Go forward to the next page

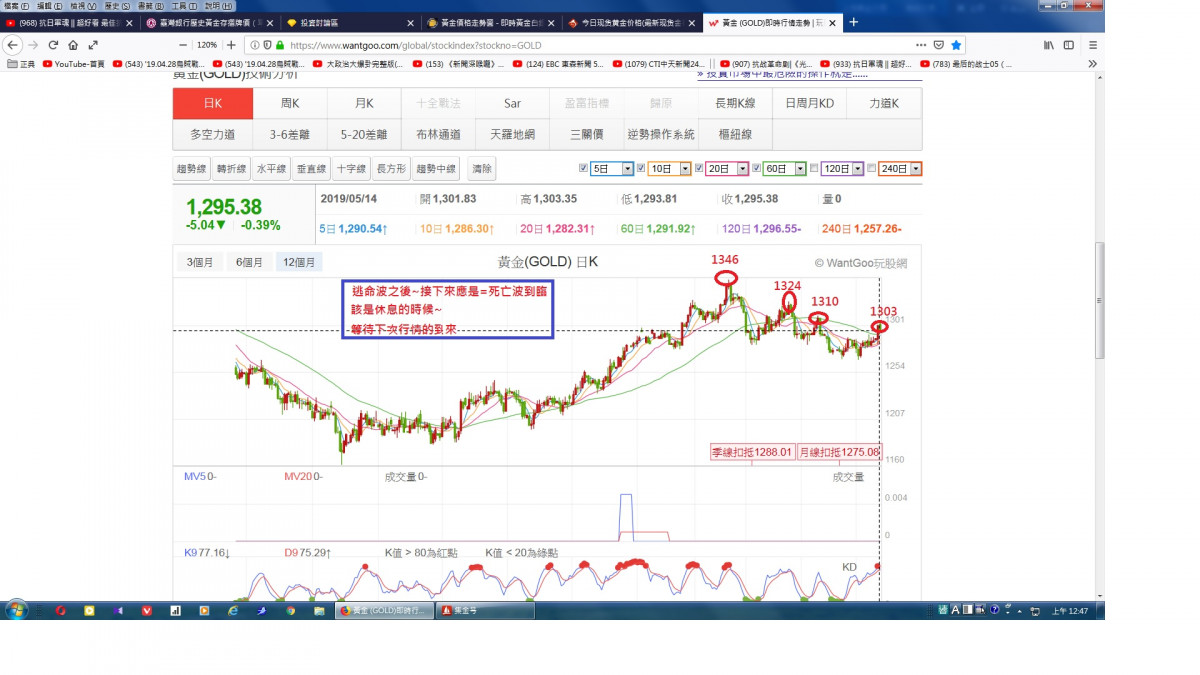point(33,45)
